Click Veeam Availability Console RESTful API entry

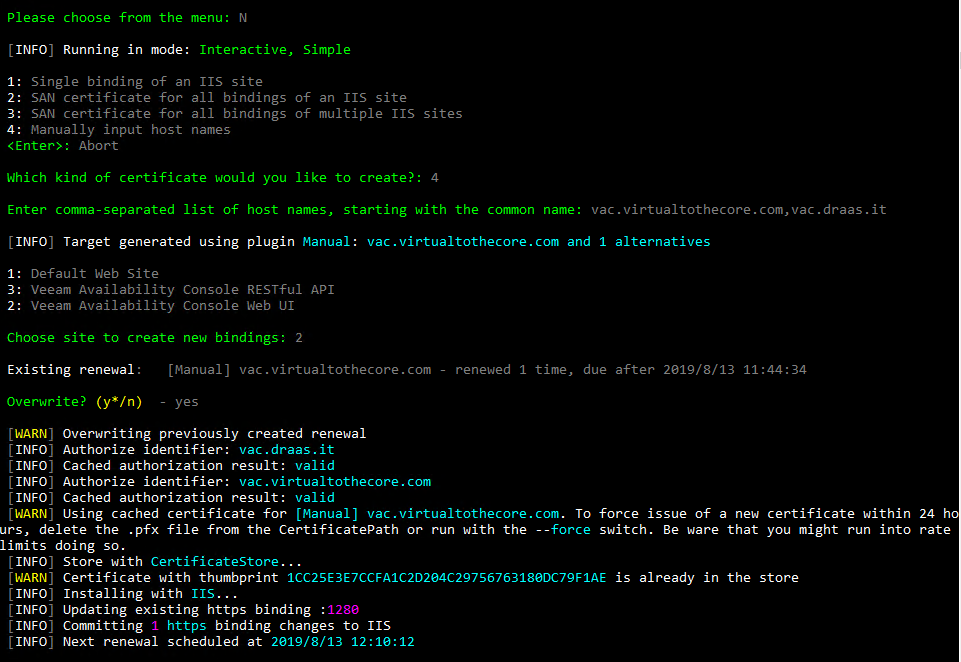click(x=171, y=289)
